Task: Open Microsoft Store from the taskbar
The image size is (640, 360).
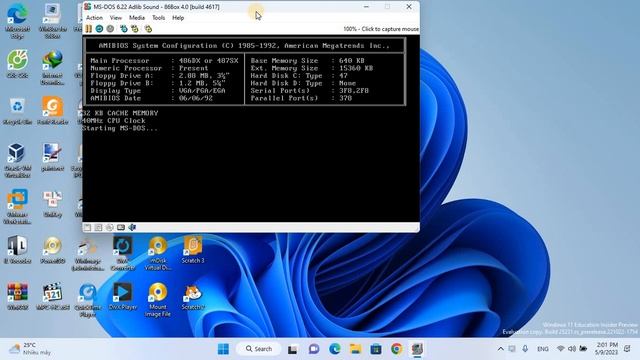Action: (x=376, y=349)
